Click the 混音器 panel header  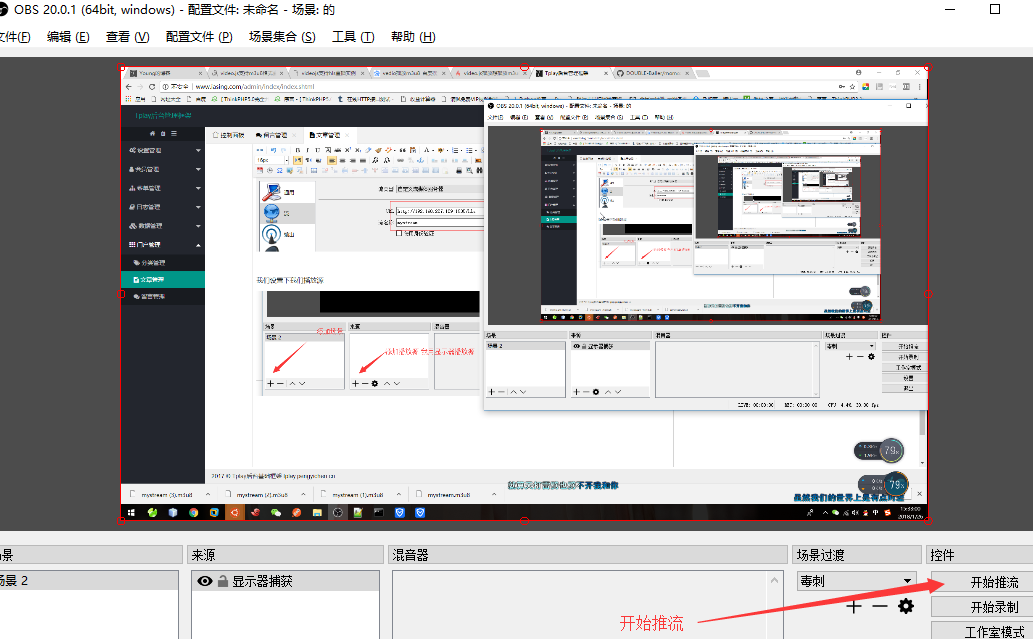(588, 555)
